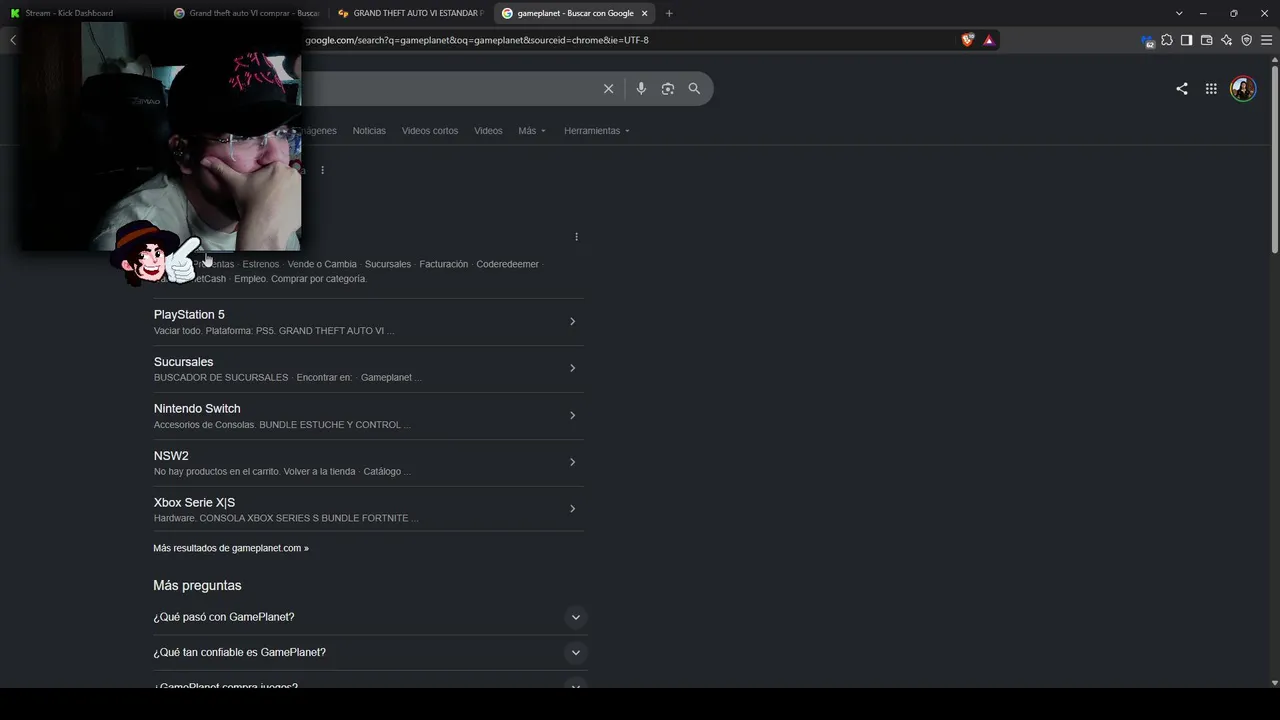Start a voice search with the microphone
Screen dimensions: 1280x720
641,89
